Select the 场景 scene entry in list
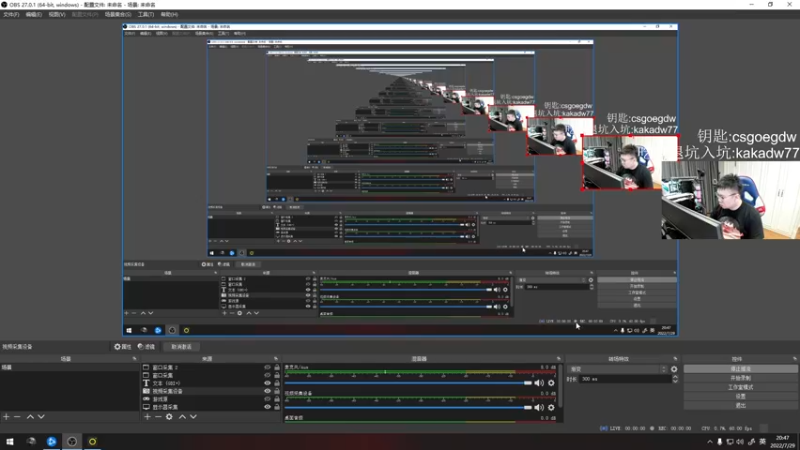800x450 pixels. tap(69, 367)
